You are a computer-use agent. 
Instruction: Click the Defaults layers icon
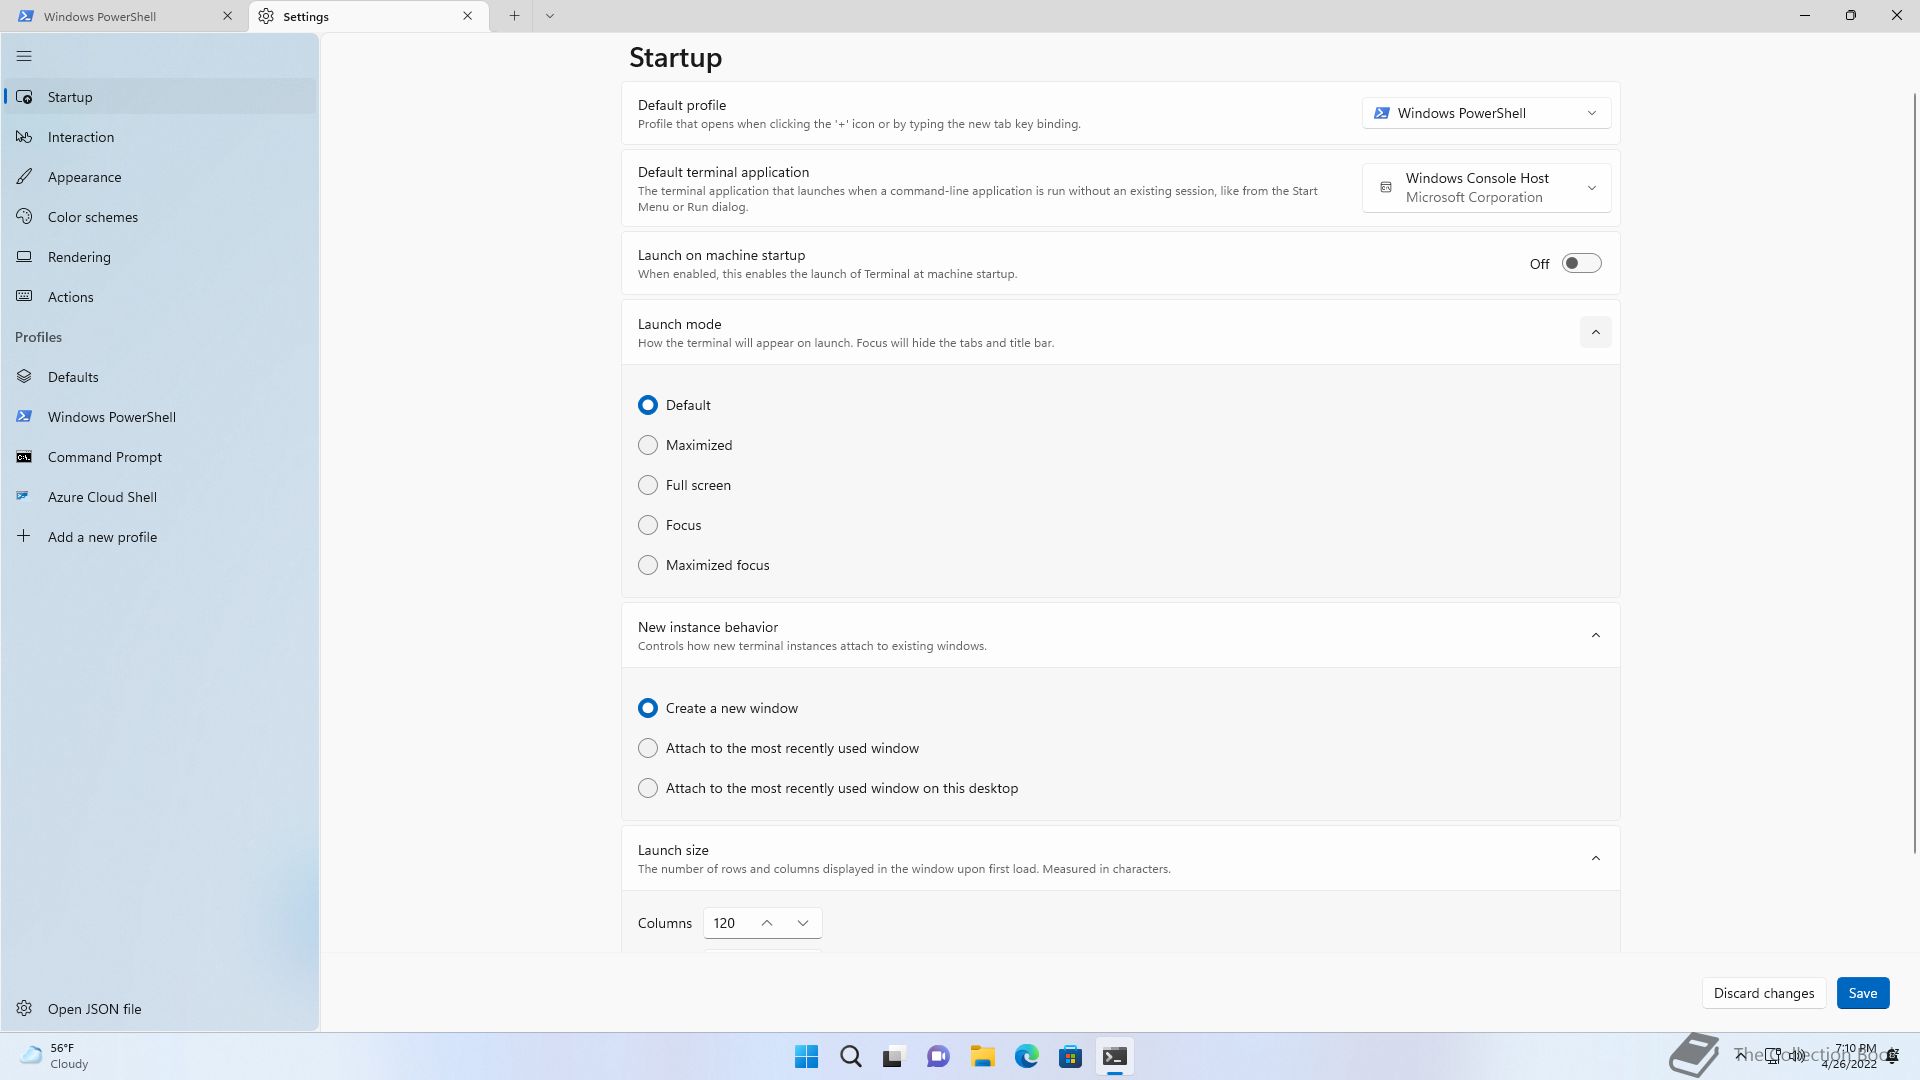pyautogui.click(x=24, y=377)
